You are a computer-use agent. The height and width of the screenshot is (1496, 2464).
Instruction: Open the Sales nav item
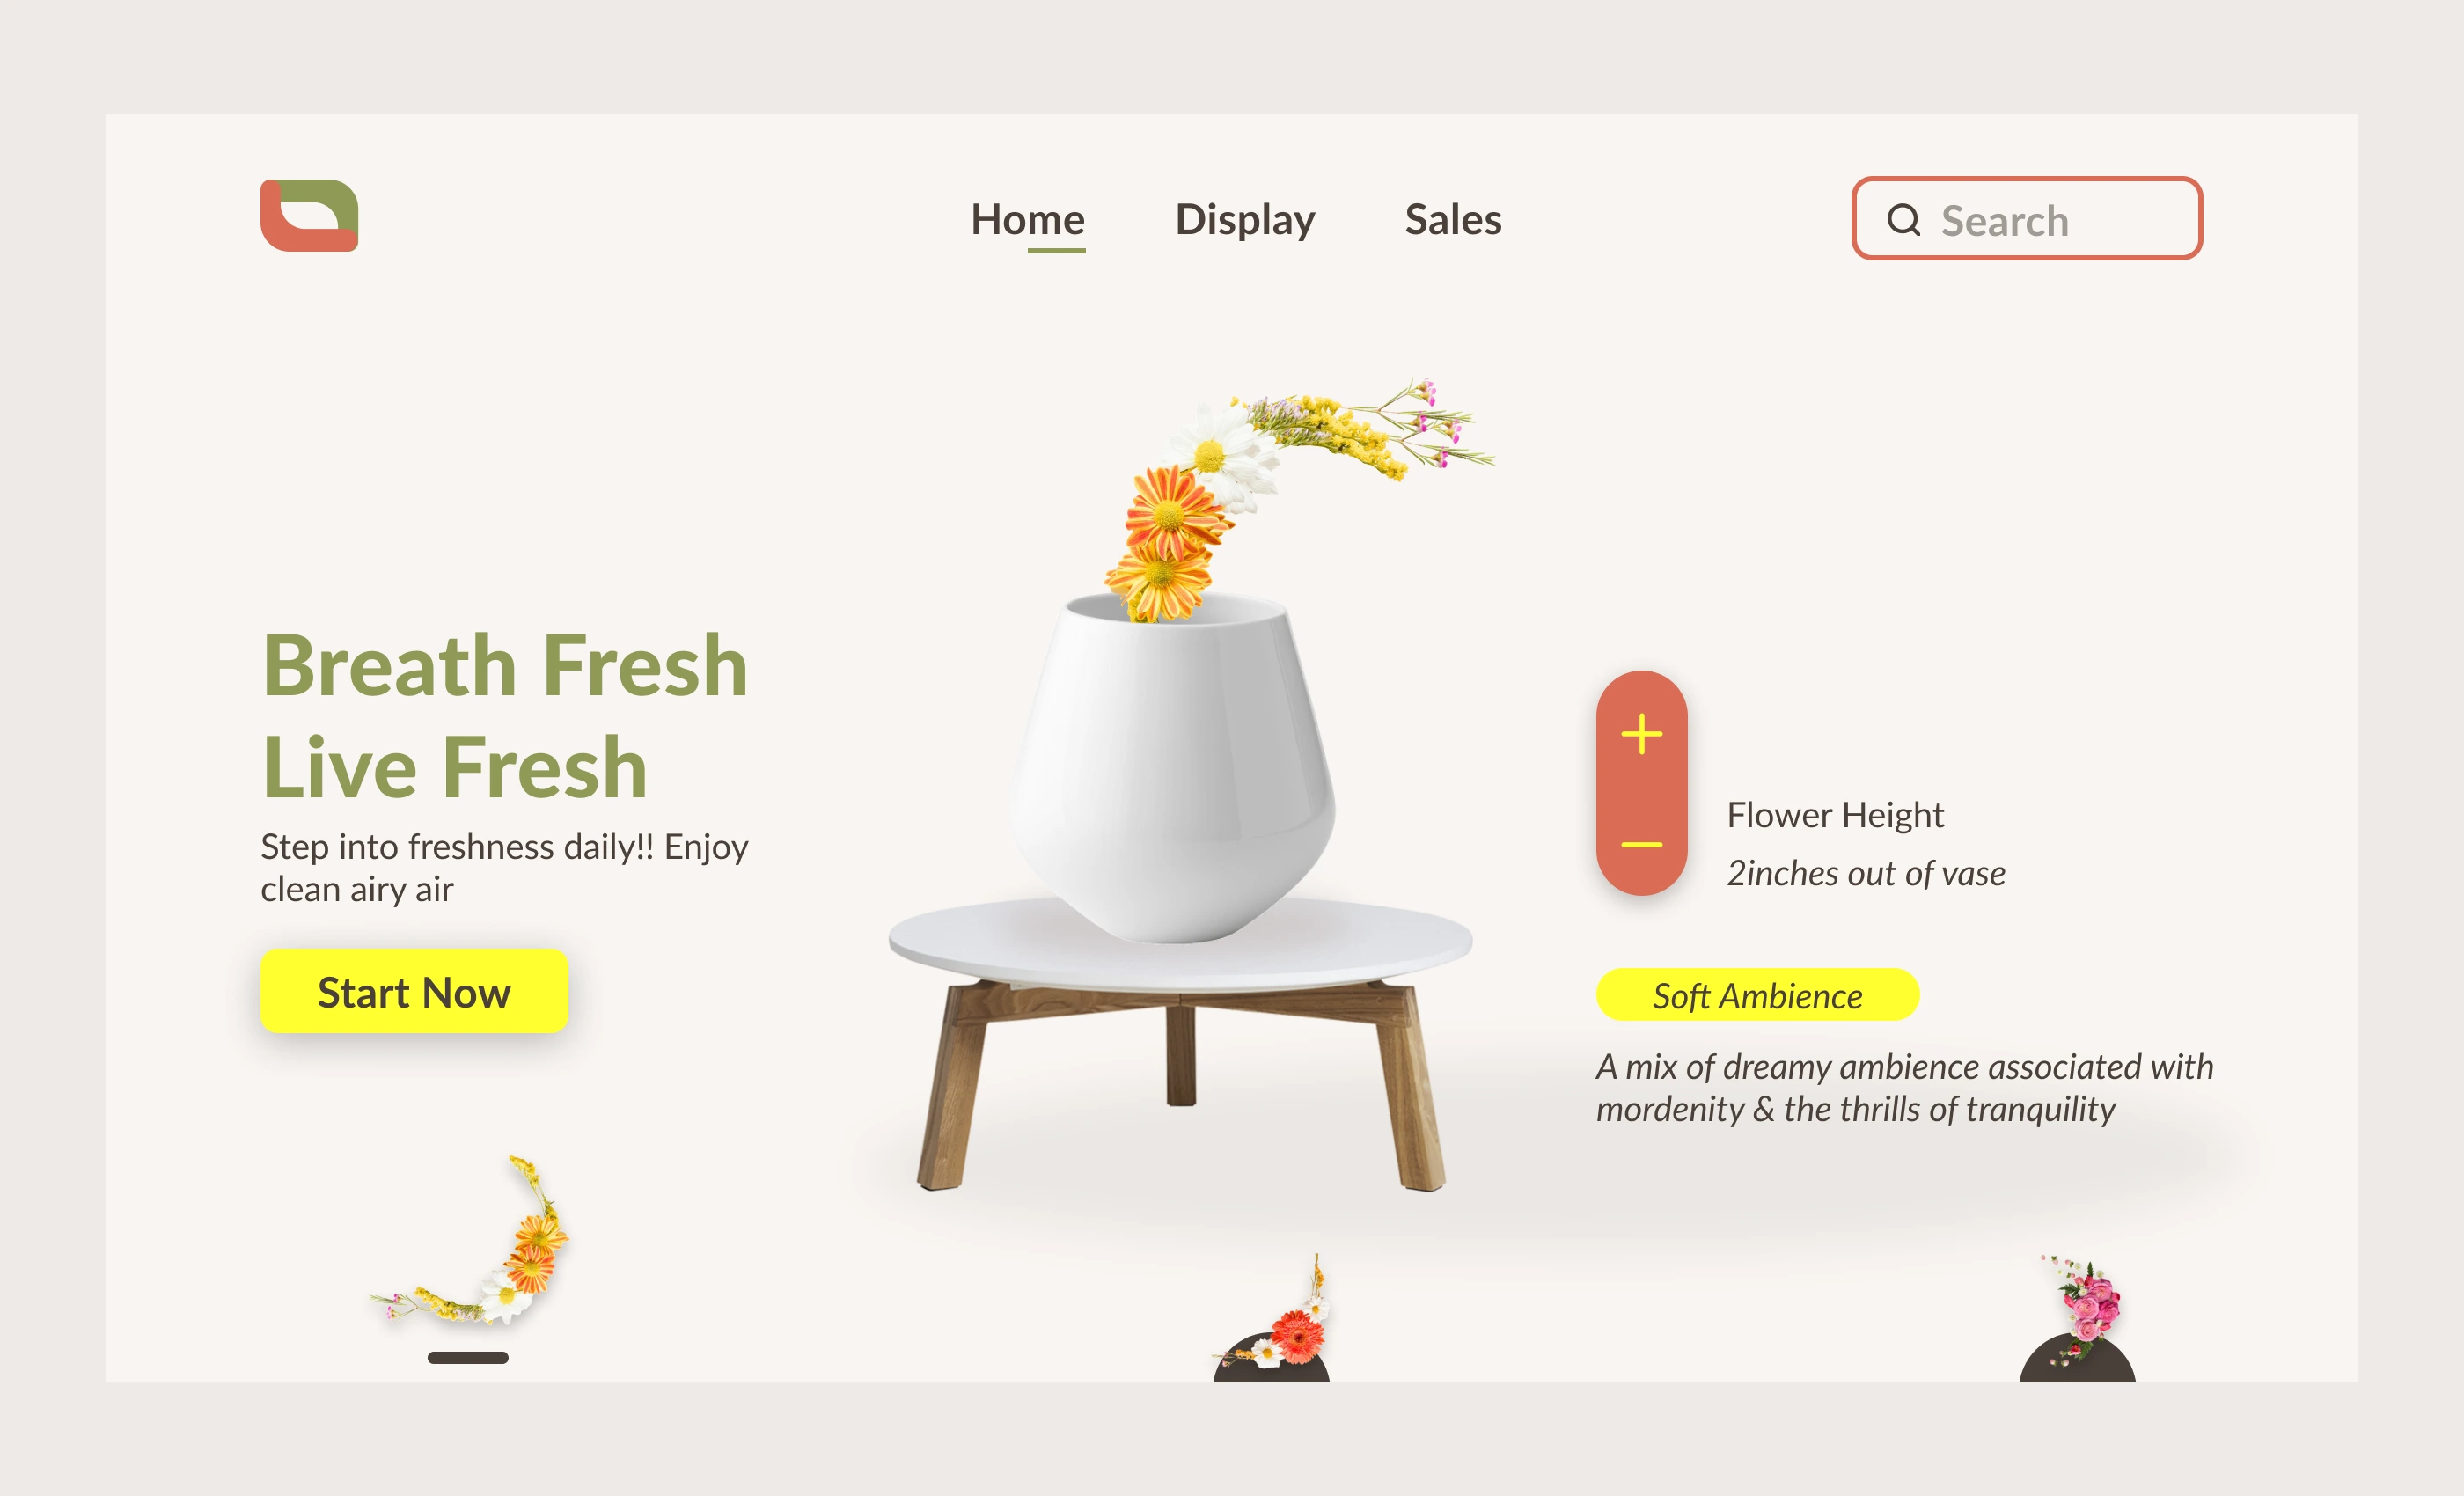pyautogui.click(x=1452, y=219)
